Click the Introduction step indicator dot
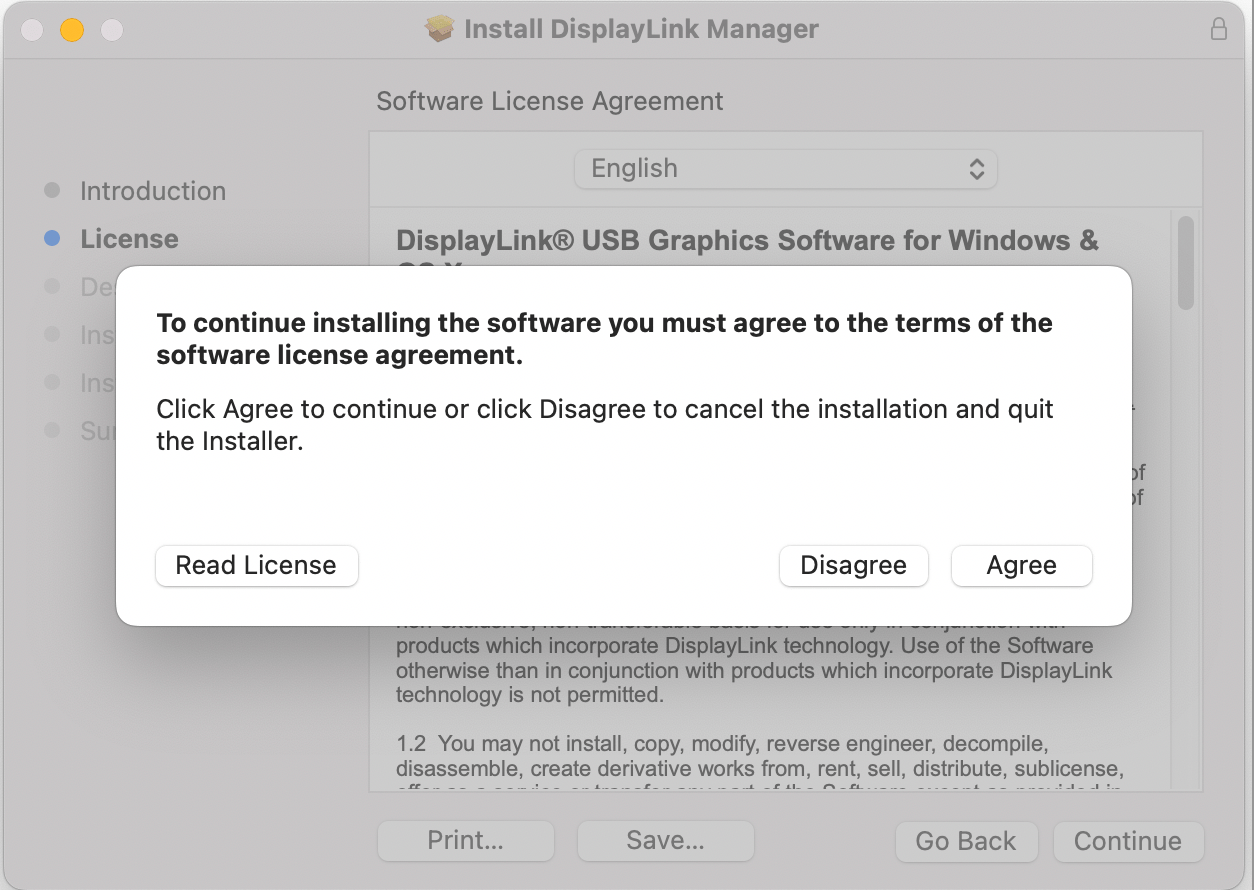Image resolution: width=1254 pixels, height=890 pixels. click(x=53, y=190)
